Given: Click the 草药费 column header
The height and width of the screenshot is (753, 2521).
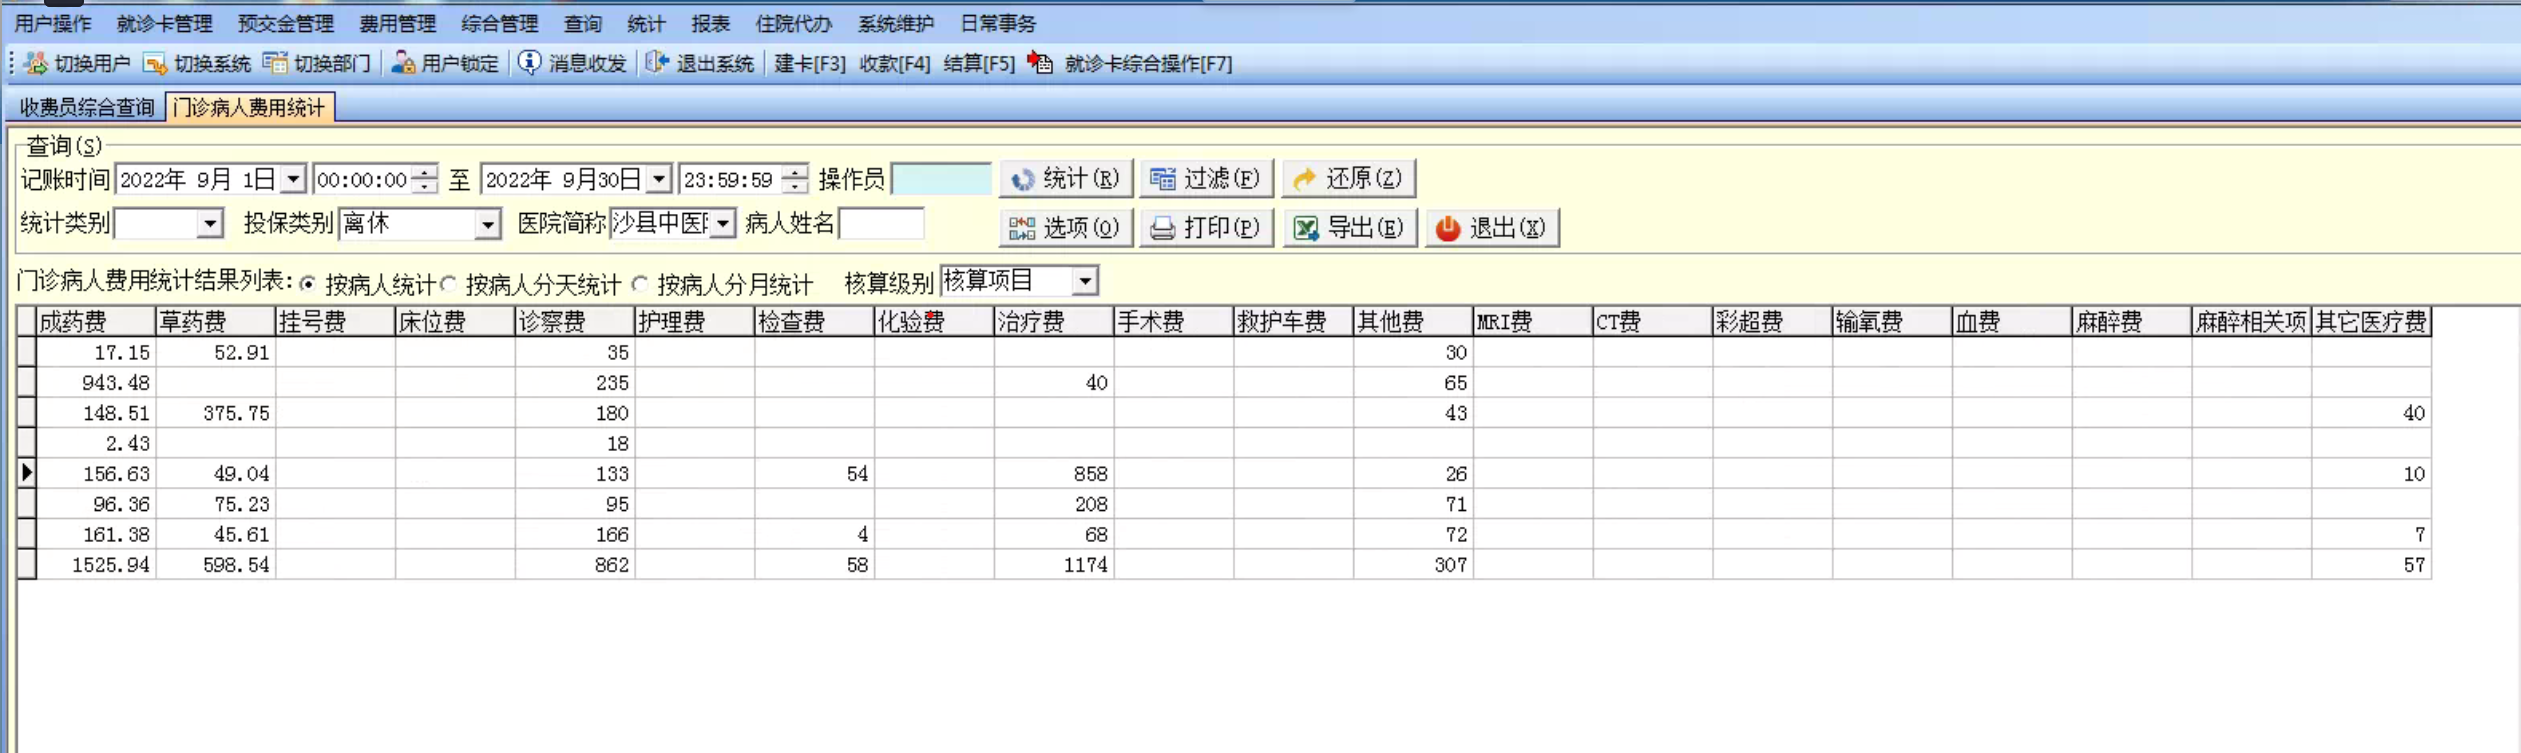Looking at the screenshot, I should pyautogui.click(x=216, y=322).
